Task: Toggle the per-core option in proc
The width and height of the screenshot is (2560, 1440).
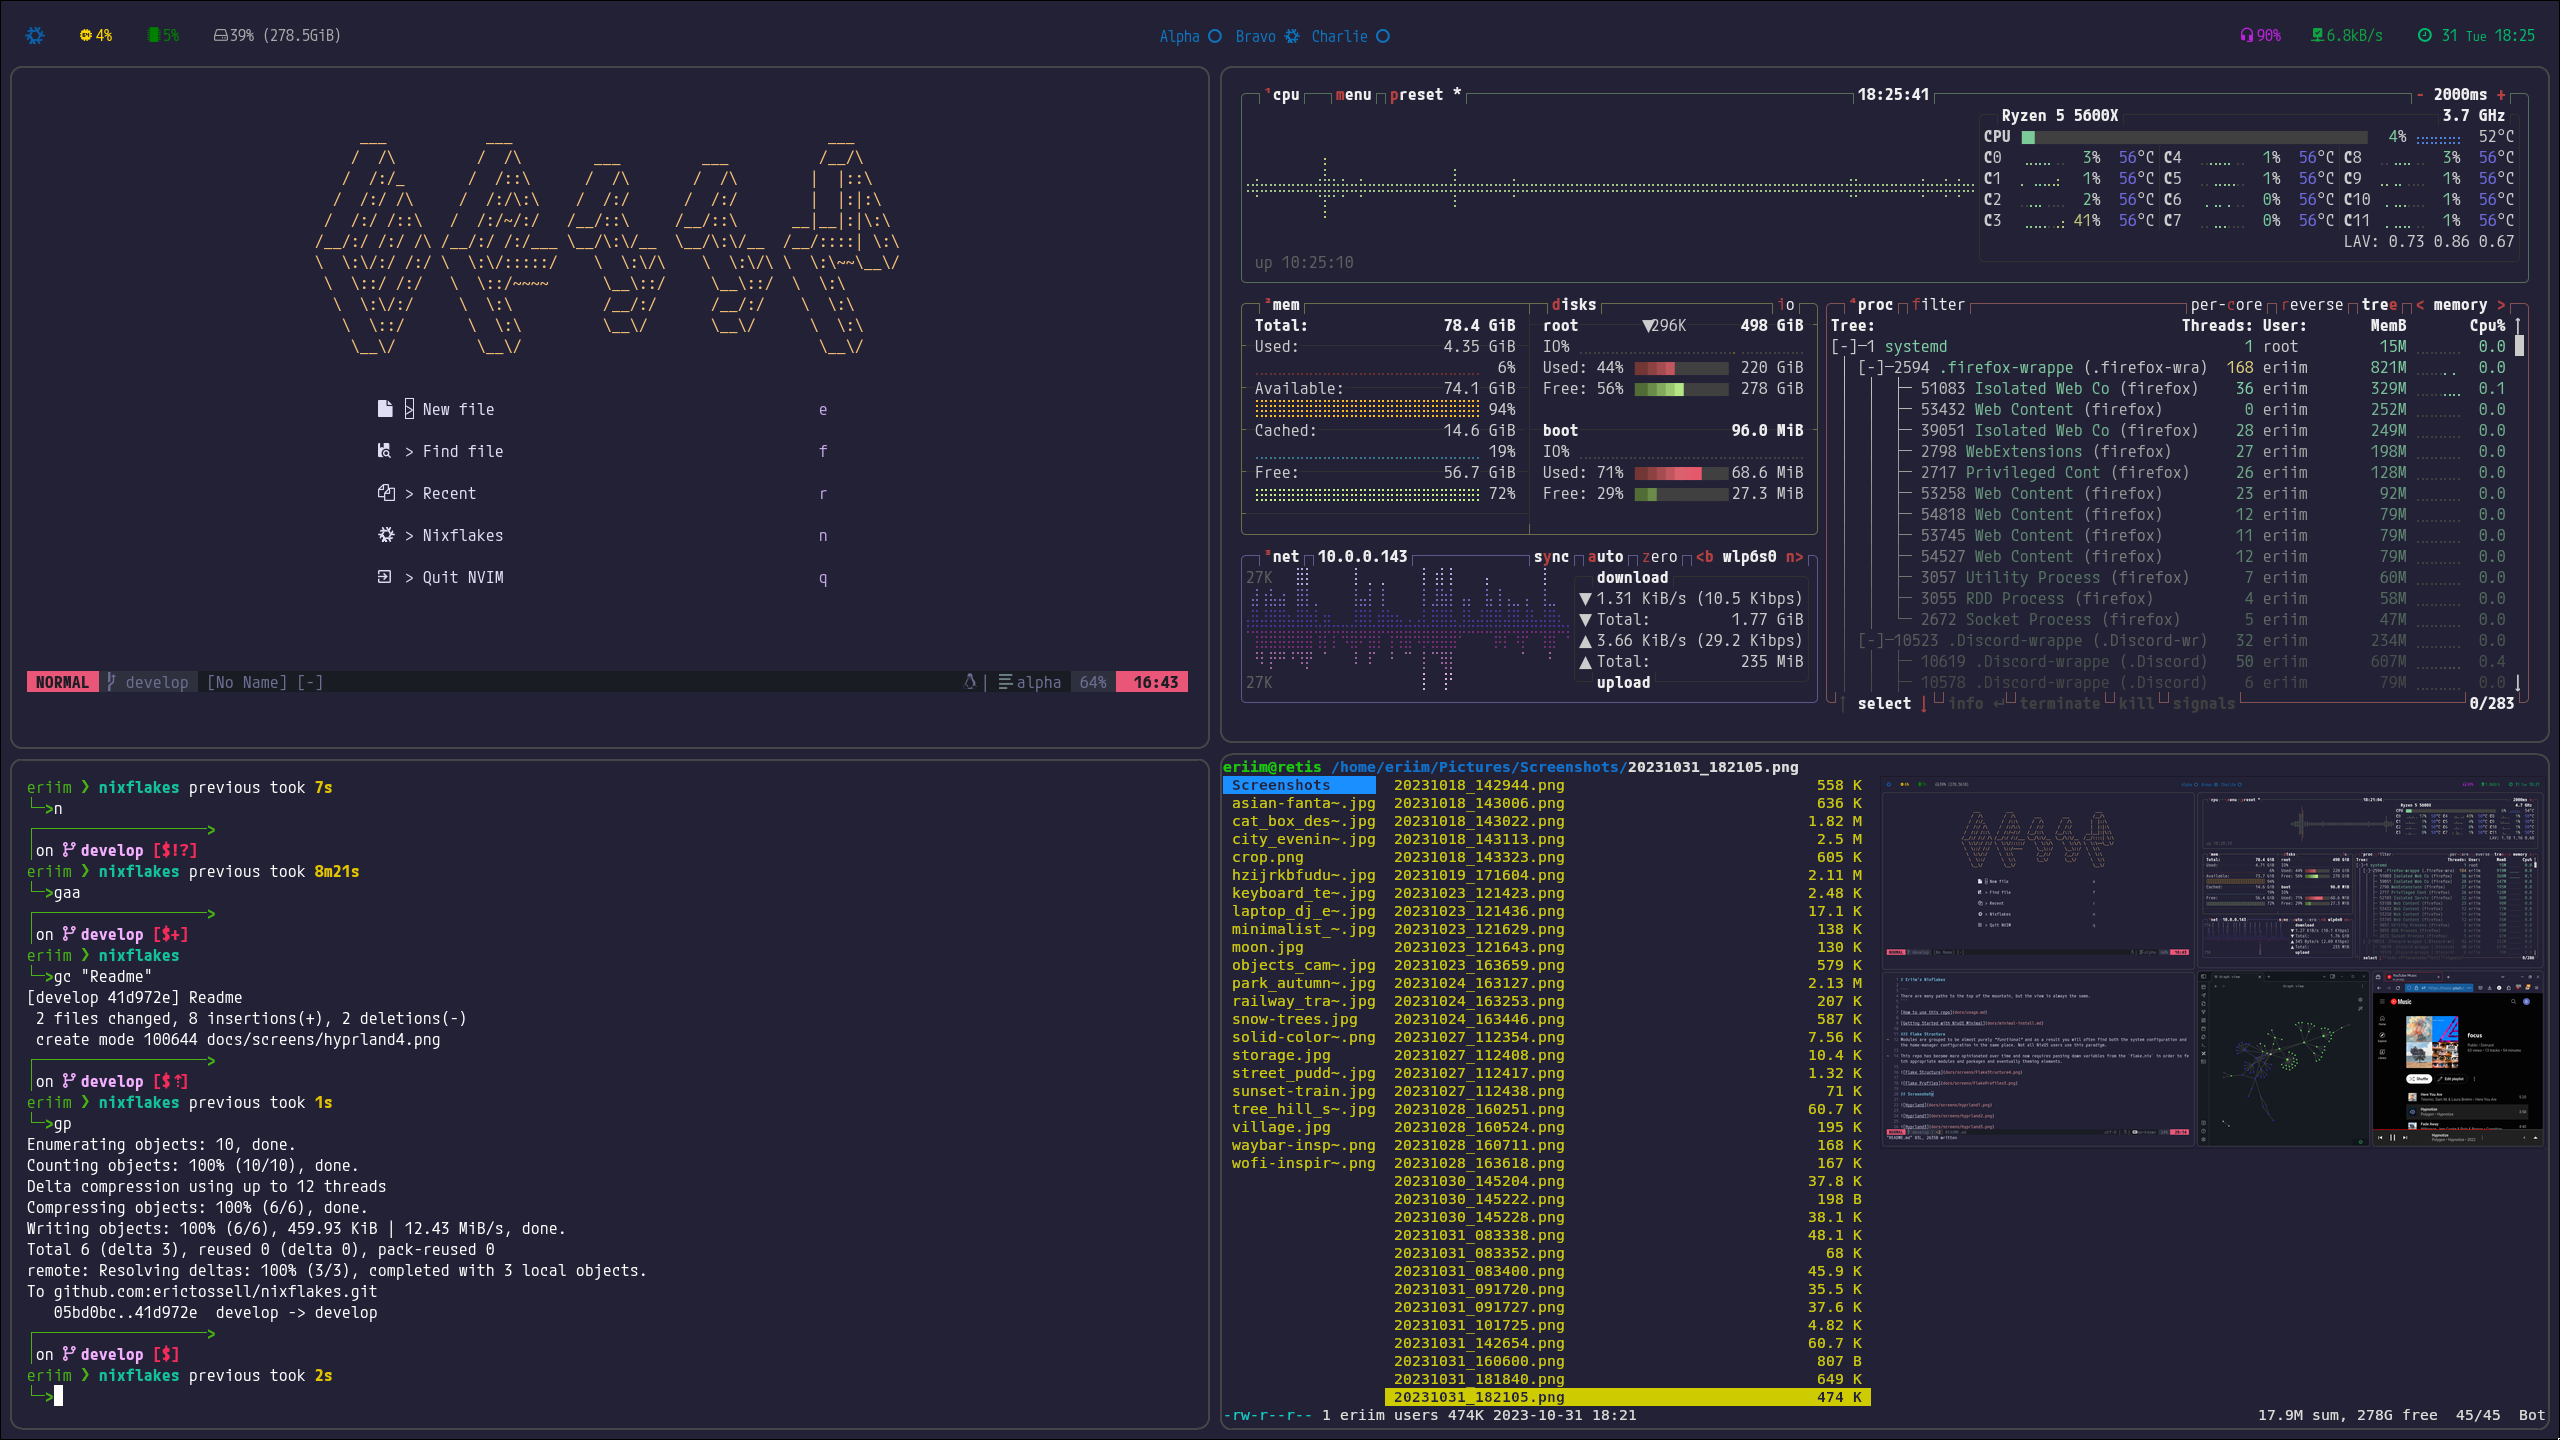Action: tap(2225, 305)
